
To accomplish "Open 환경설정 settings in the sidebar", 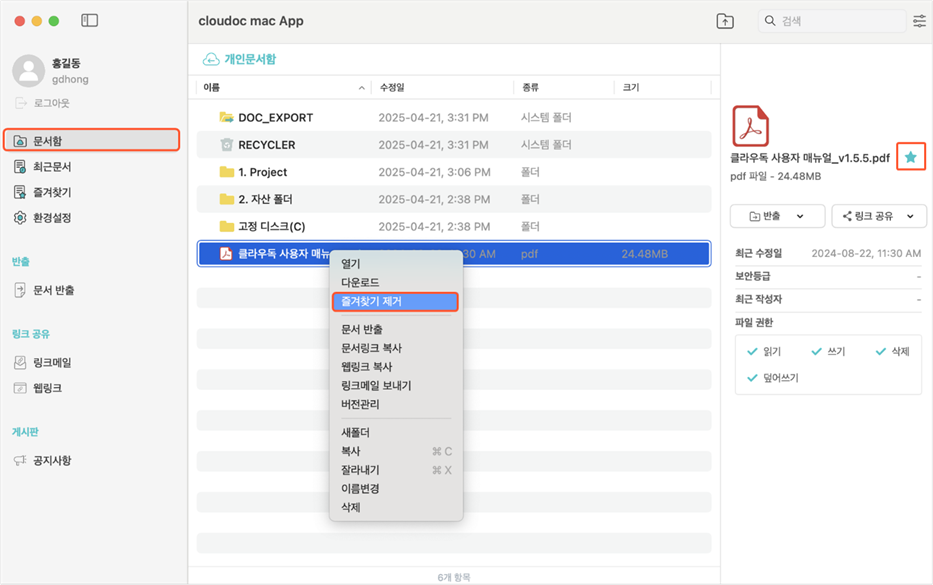I will tap(52, 217).
